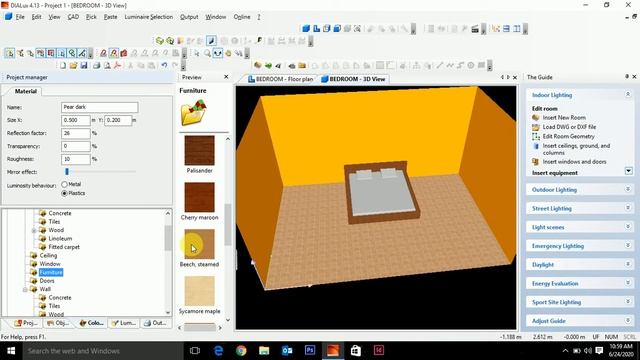Select the magnifying glass zoom tool
Viewport: 640px width, 360px height.
[207, 53]
